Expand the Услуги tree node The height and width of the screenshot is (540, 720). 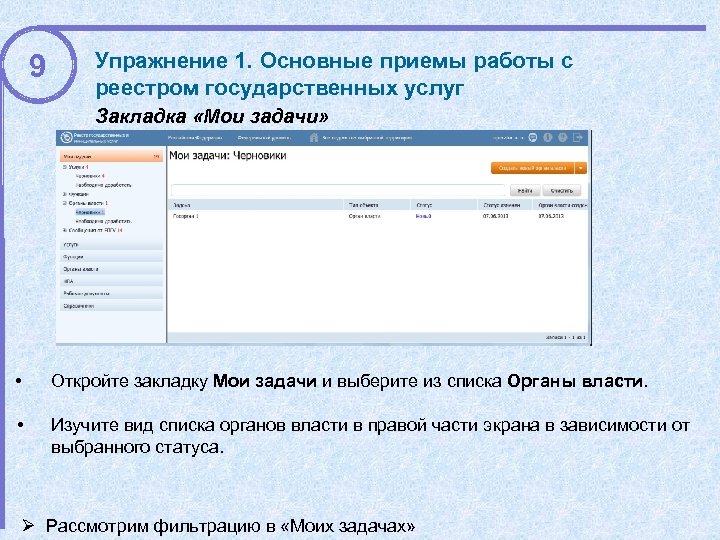pyautogui.click(x=65, y=168)
